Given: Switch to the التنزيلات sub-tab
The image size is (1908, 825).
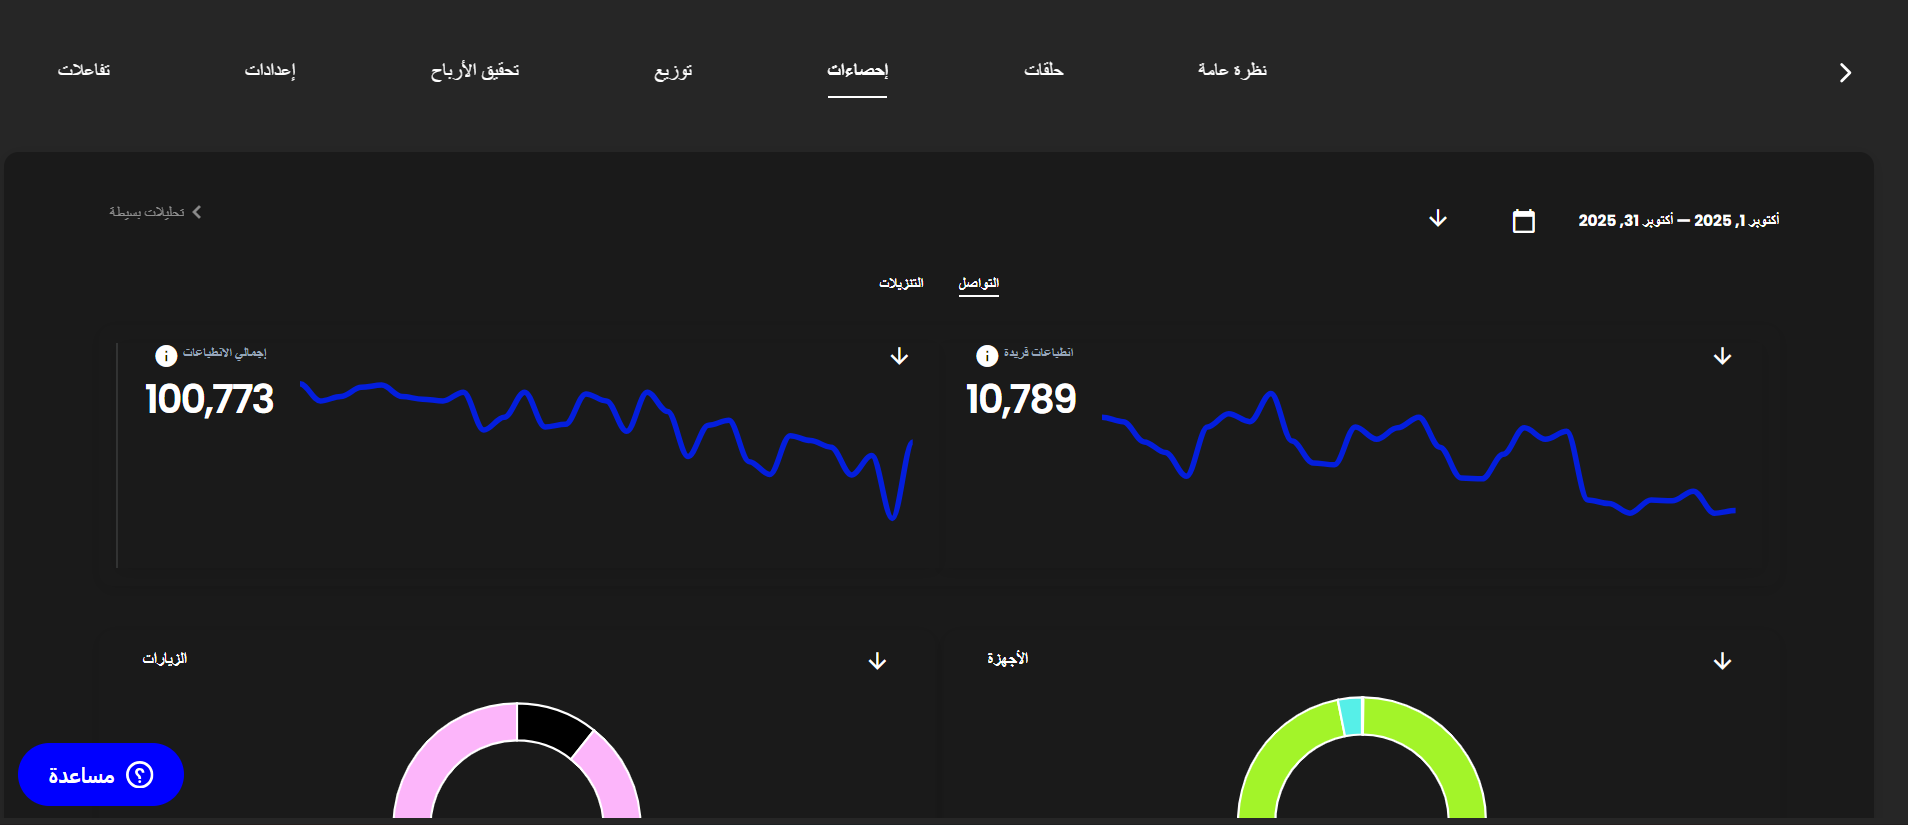Looking at the screenshot, I should click(901, 283).
